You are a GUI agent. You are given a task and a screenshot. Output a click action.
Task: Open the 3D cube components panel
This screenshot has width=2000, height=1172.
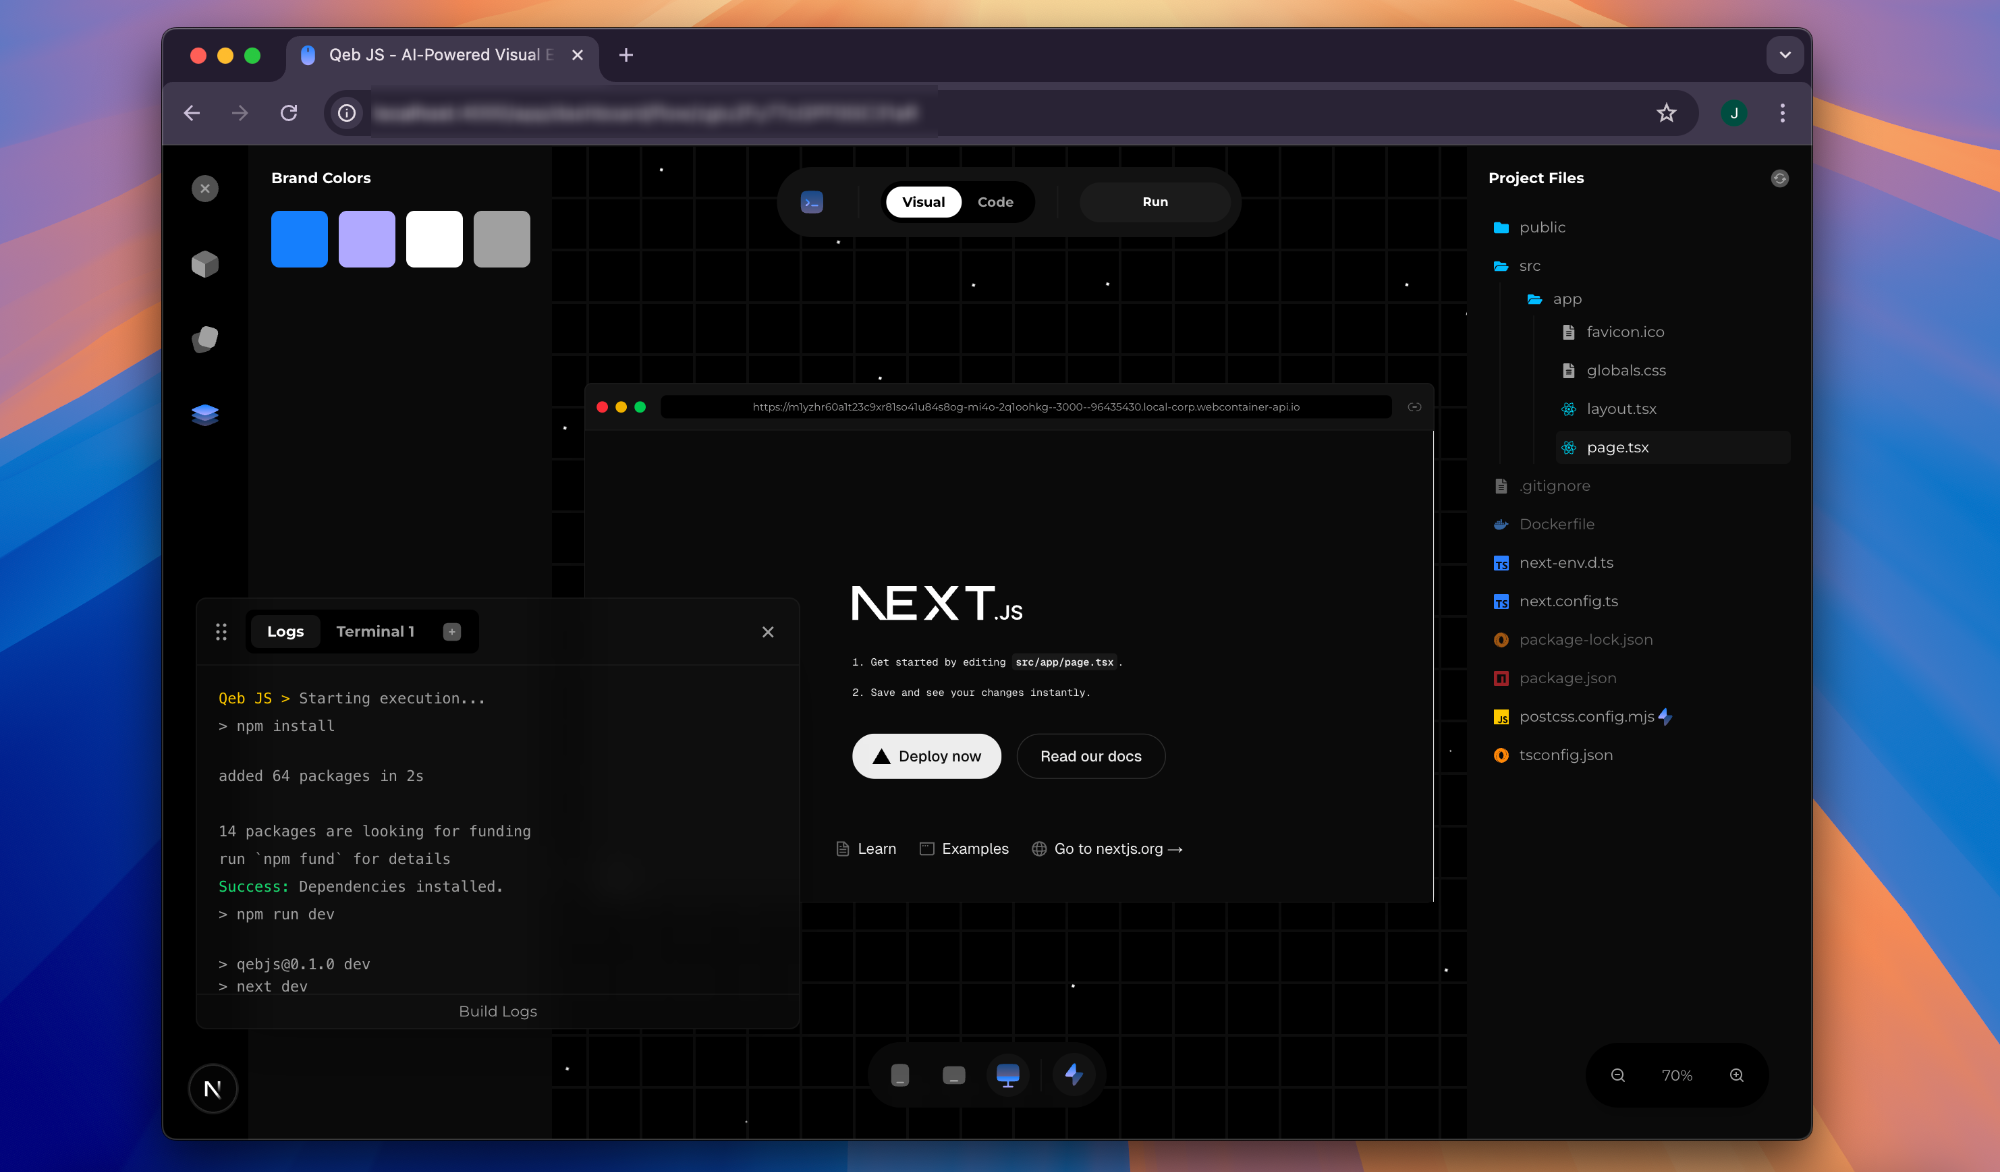(205, 264)
